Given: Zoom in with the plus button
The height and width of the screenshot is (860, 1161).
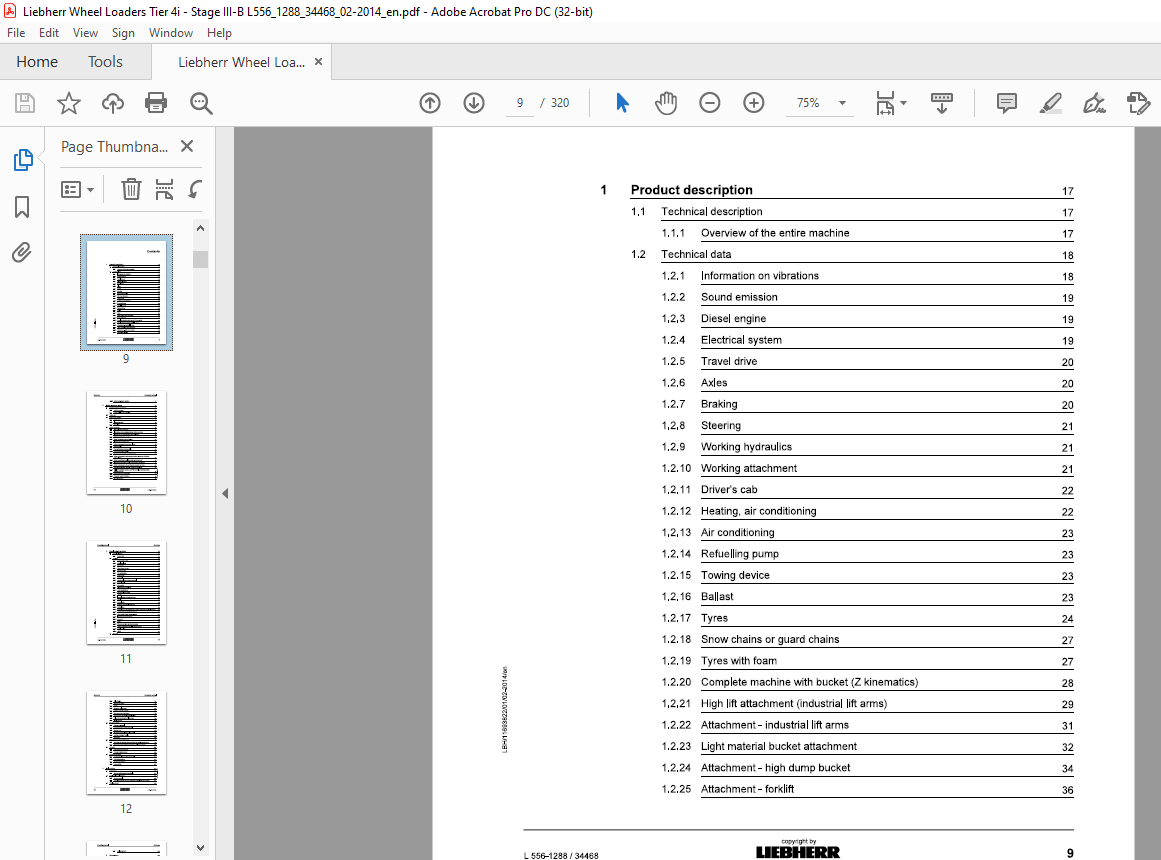Looking at the screenshot, I should pyautogui.click(x=754, y=103).
